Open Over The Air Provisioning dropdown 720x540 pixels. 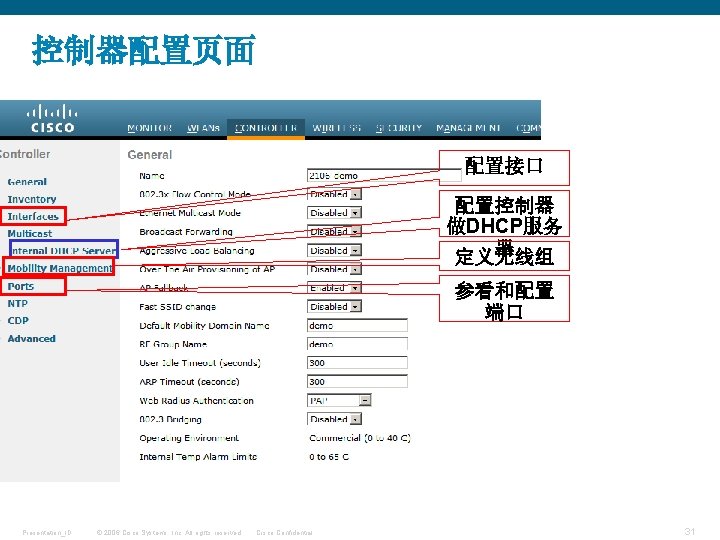tap(334, 269)
